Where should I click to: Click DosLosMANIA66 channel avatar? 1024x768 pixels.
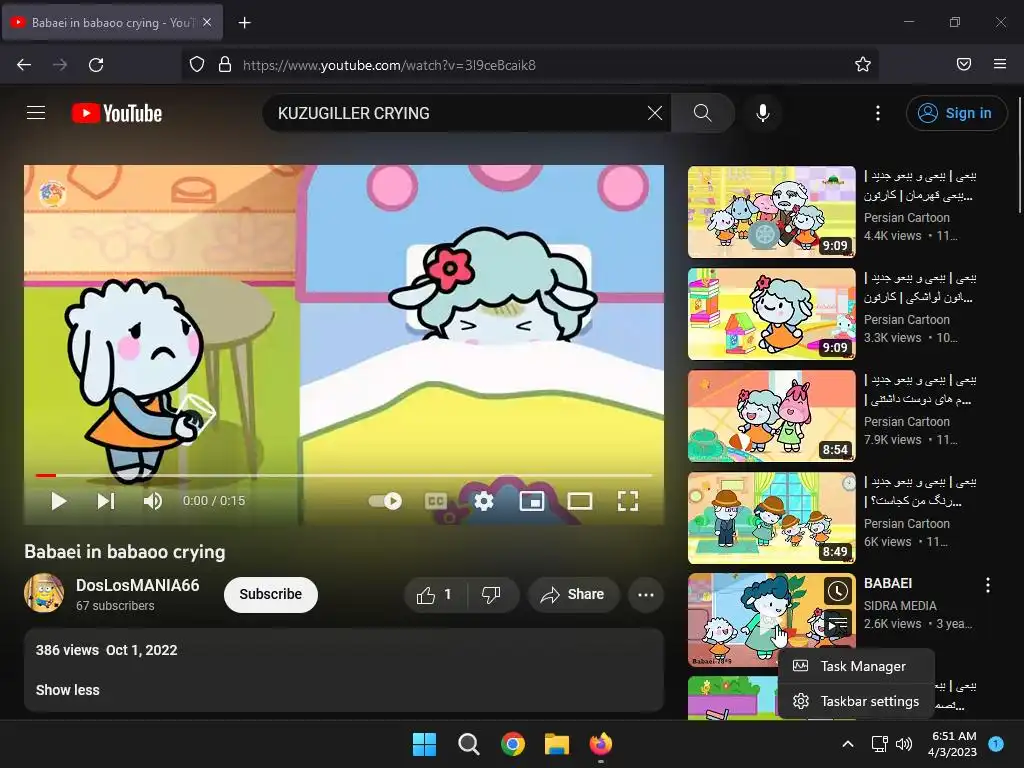44,593
